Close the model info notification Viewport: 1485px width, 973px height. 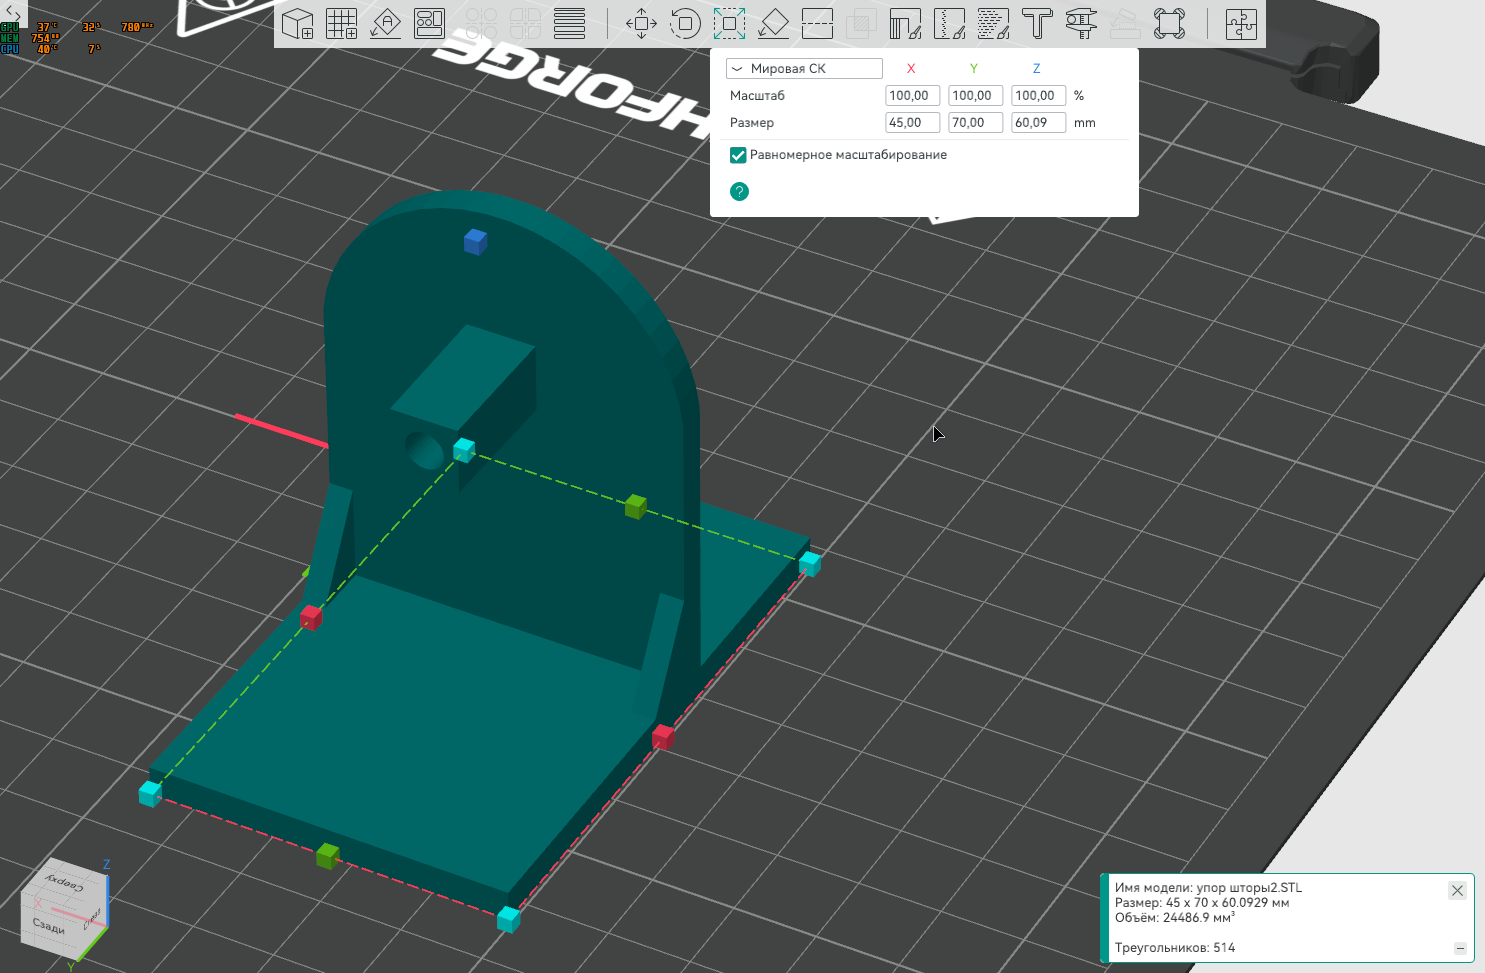pyautogui.click(x=1457, y=890)
